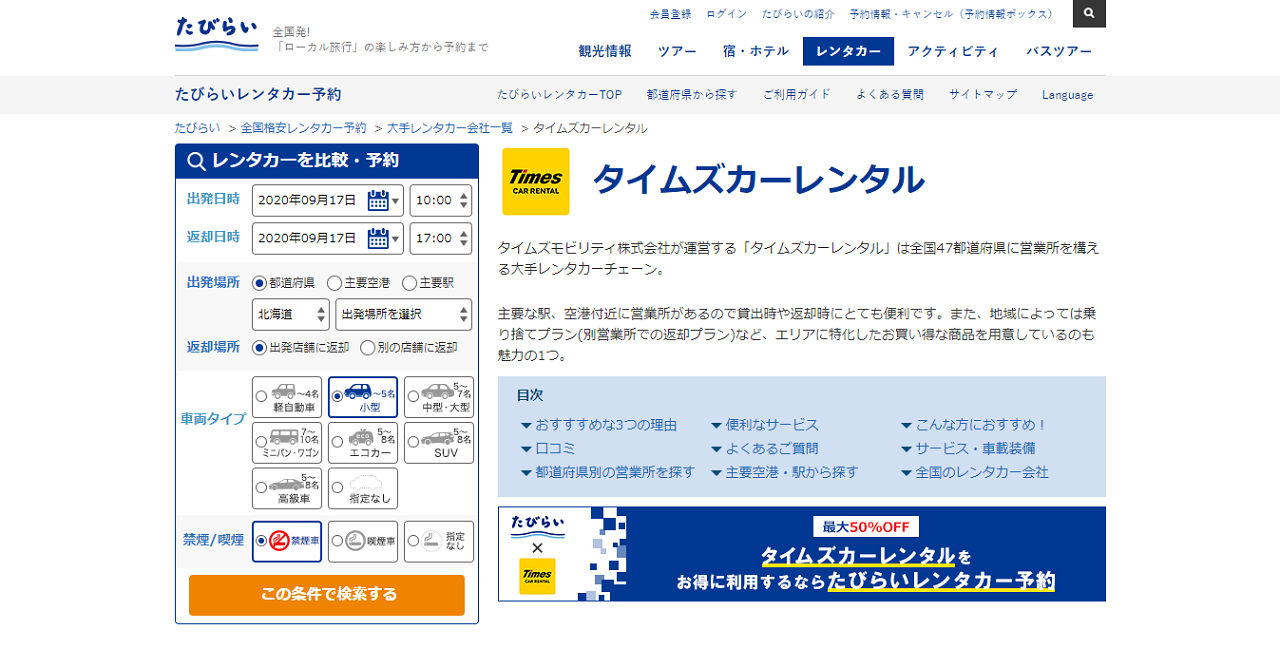Switch to the アクティビティ tab
The width and height of the screenshot is (1280, 649).
pos(952,51)
